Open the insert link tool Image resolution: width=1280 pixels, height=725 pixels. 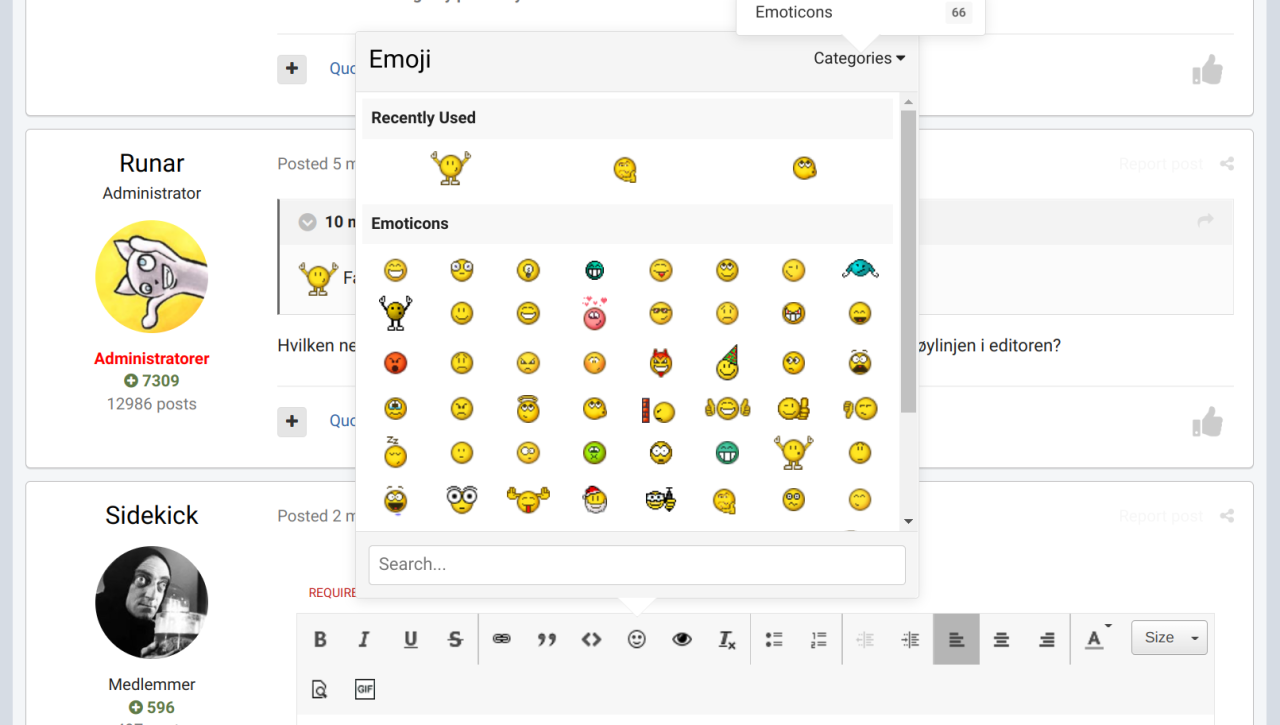[x=501, y=638]
